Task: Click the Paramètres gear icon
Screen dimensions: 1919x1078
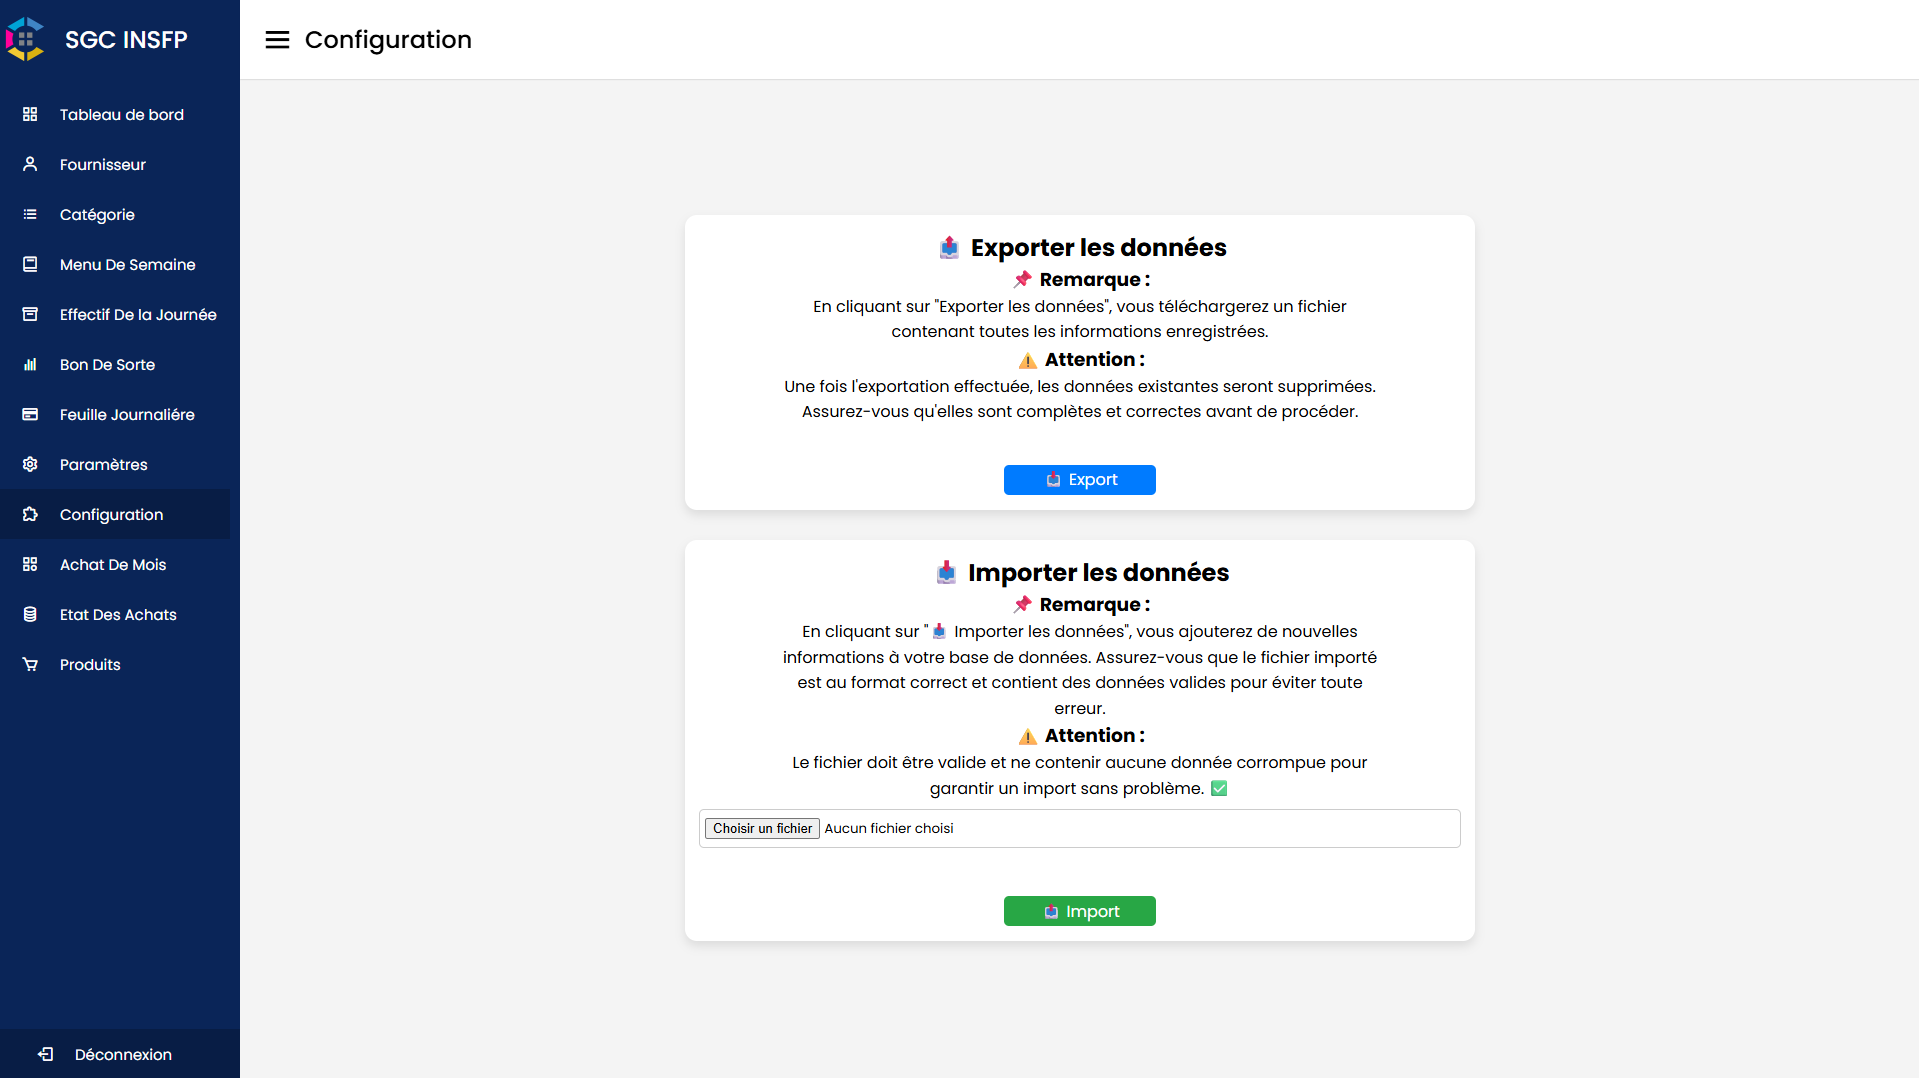Action: coord(30,464)
